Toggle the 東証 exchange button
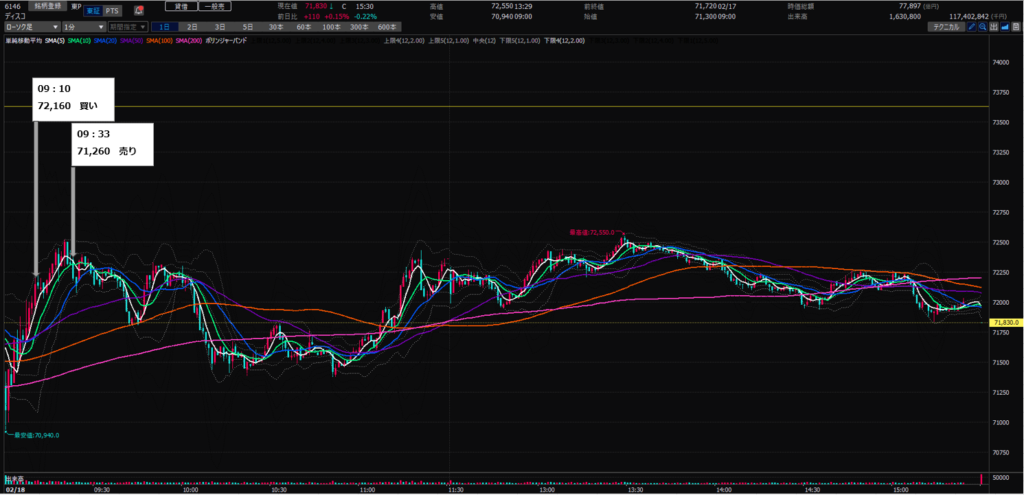The image size is (1024, 495). click(x=93, y=10)
